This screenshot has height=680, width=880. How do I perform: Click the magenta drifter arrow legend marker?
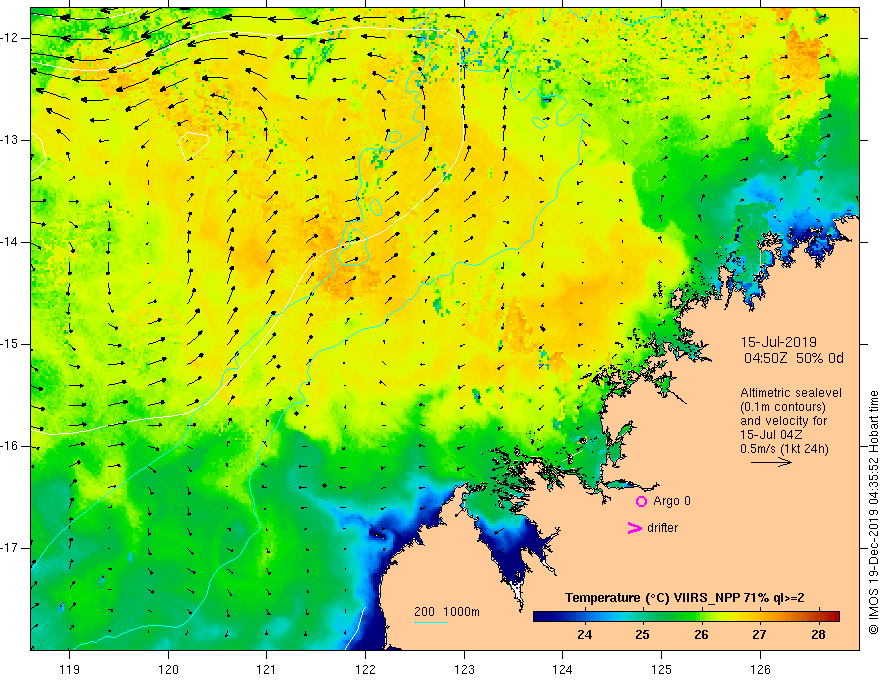click(x=634, y=528)
